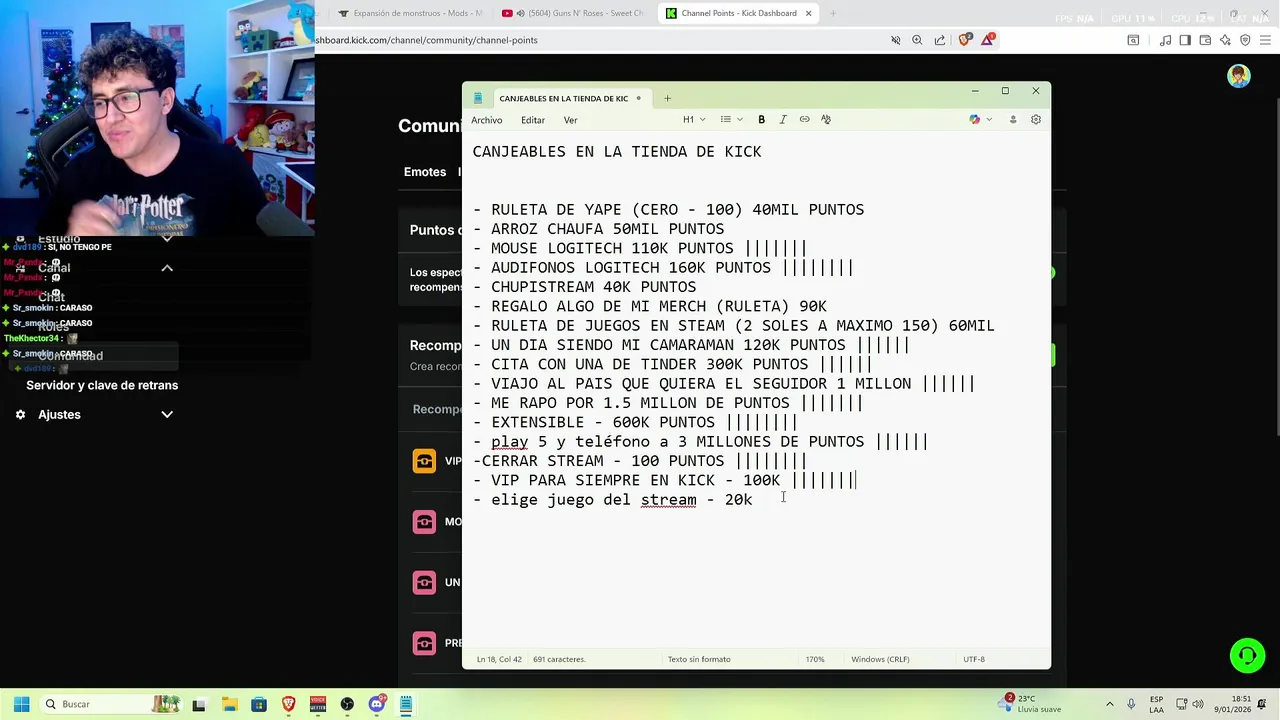
Task: Open Brave VPN shield icon
Action: [x=1245, y=40]
